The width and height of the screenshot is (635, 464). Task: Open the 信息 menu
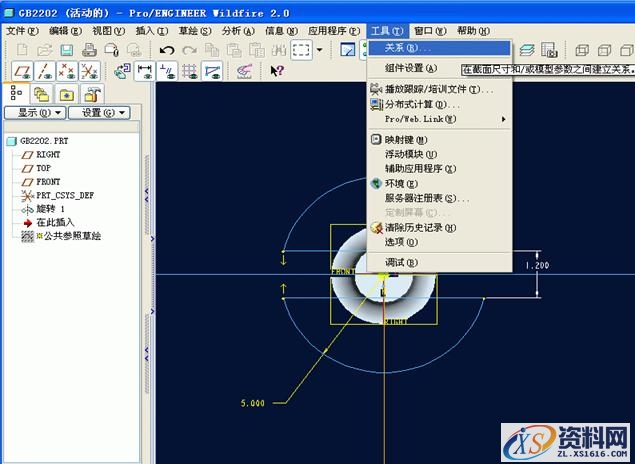(x=281, y=31)
